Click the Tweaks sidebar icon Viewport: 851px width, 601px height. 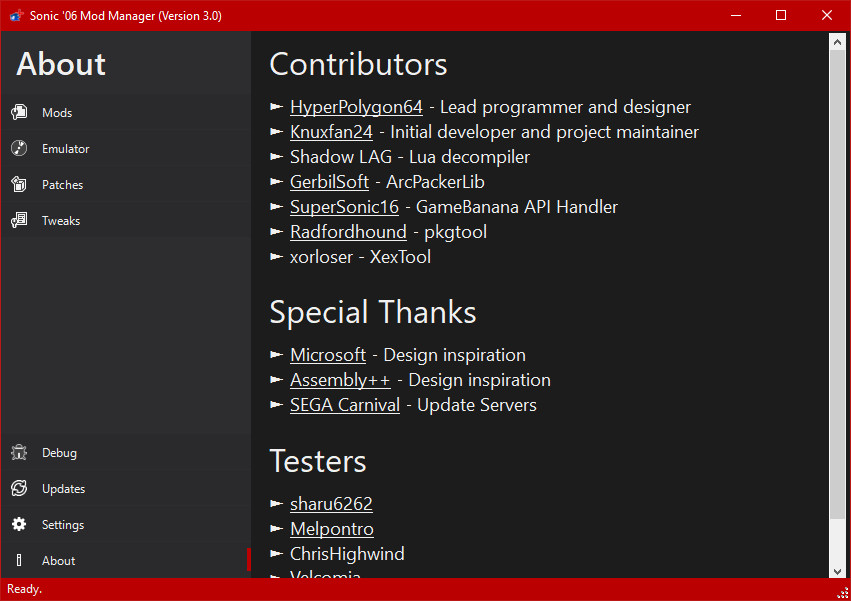click(21, 220)
